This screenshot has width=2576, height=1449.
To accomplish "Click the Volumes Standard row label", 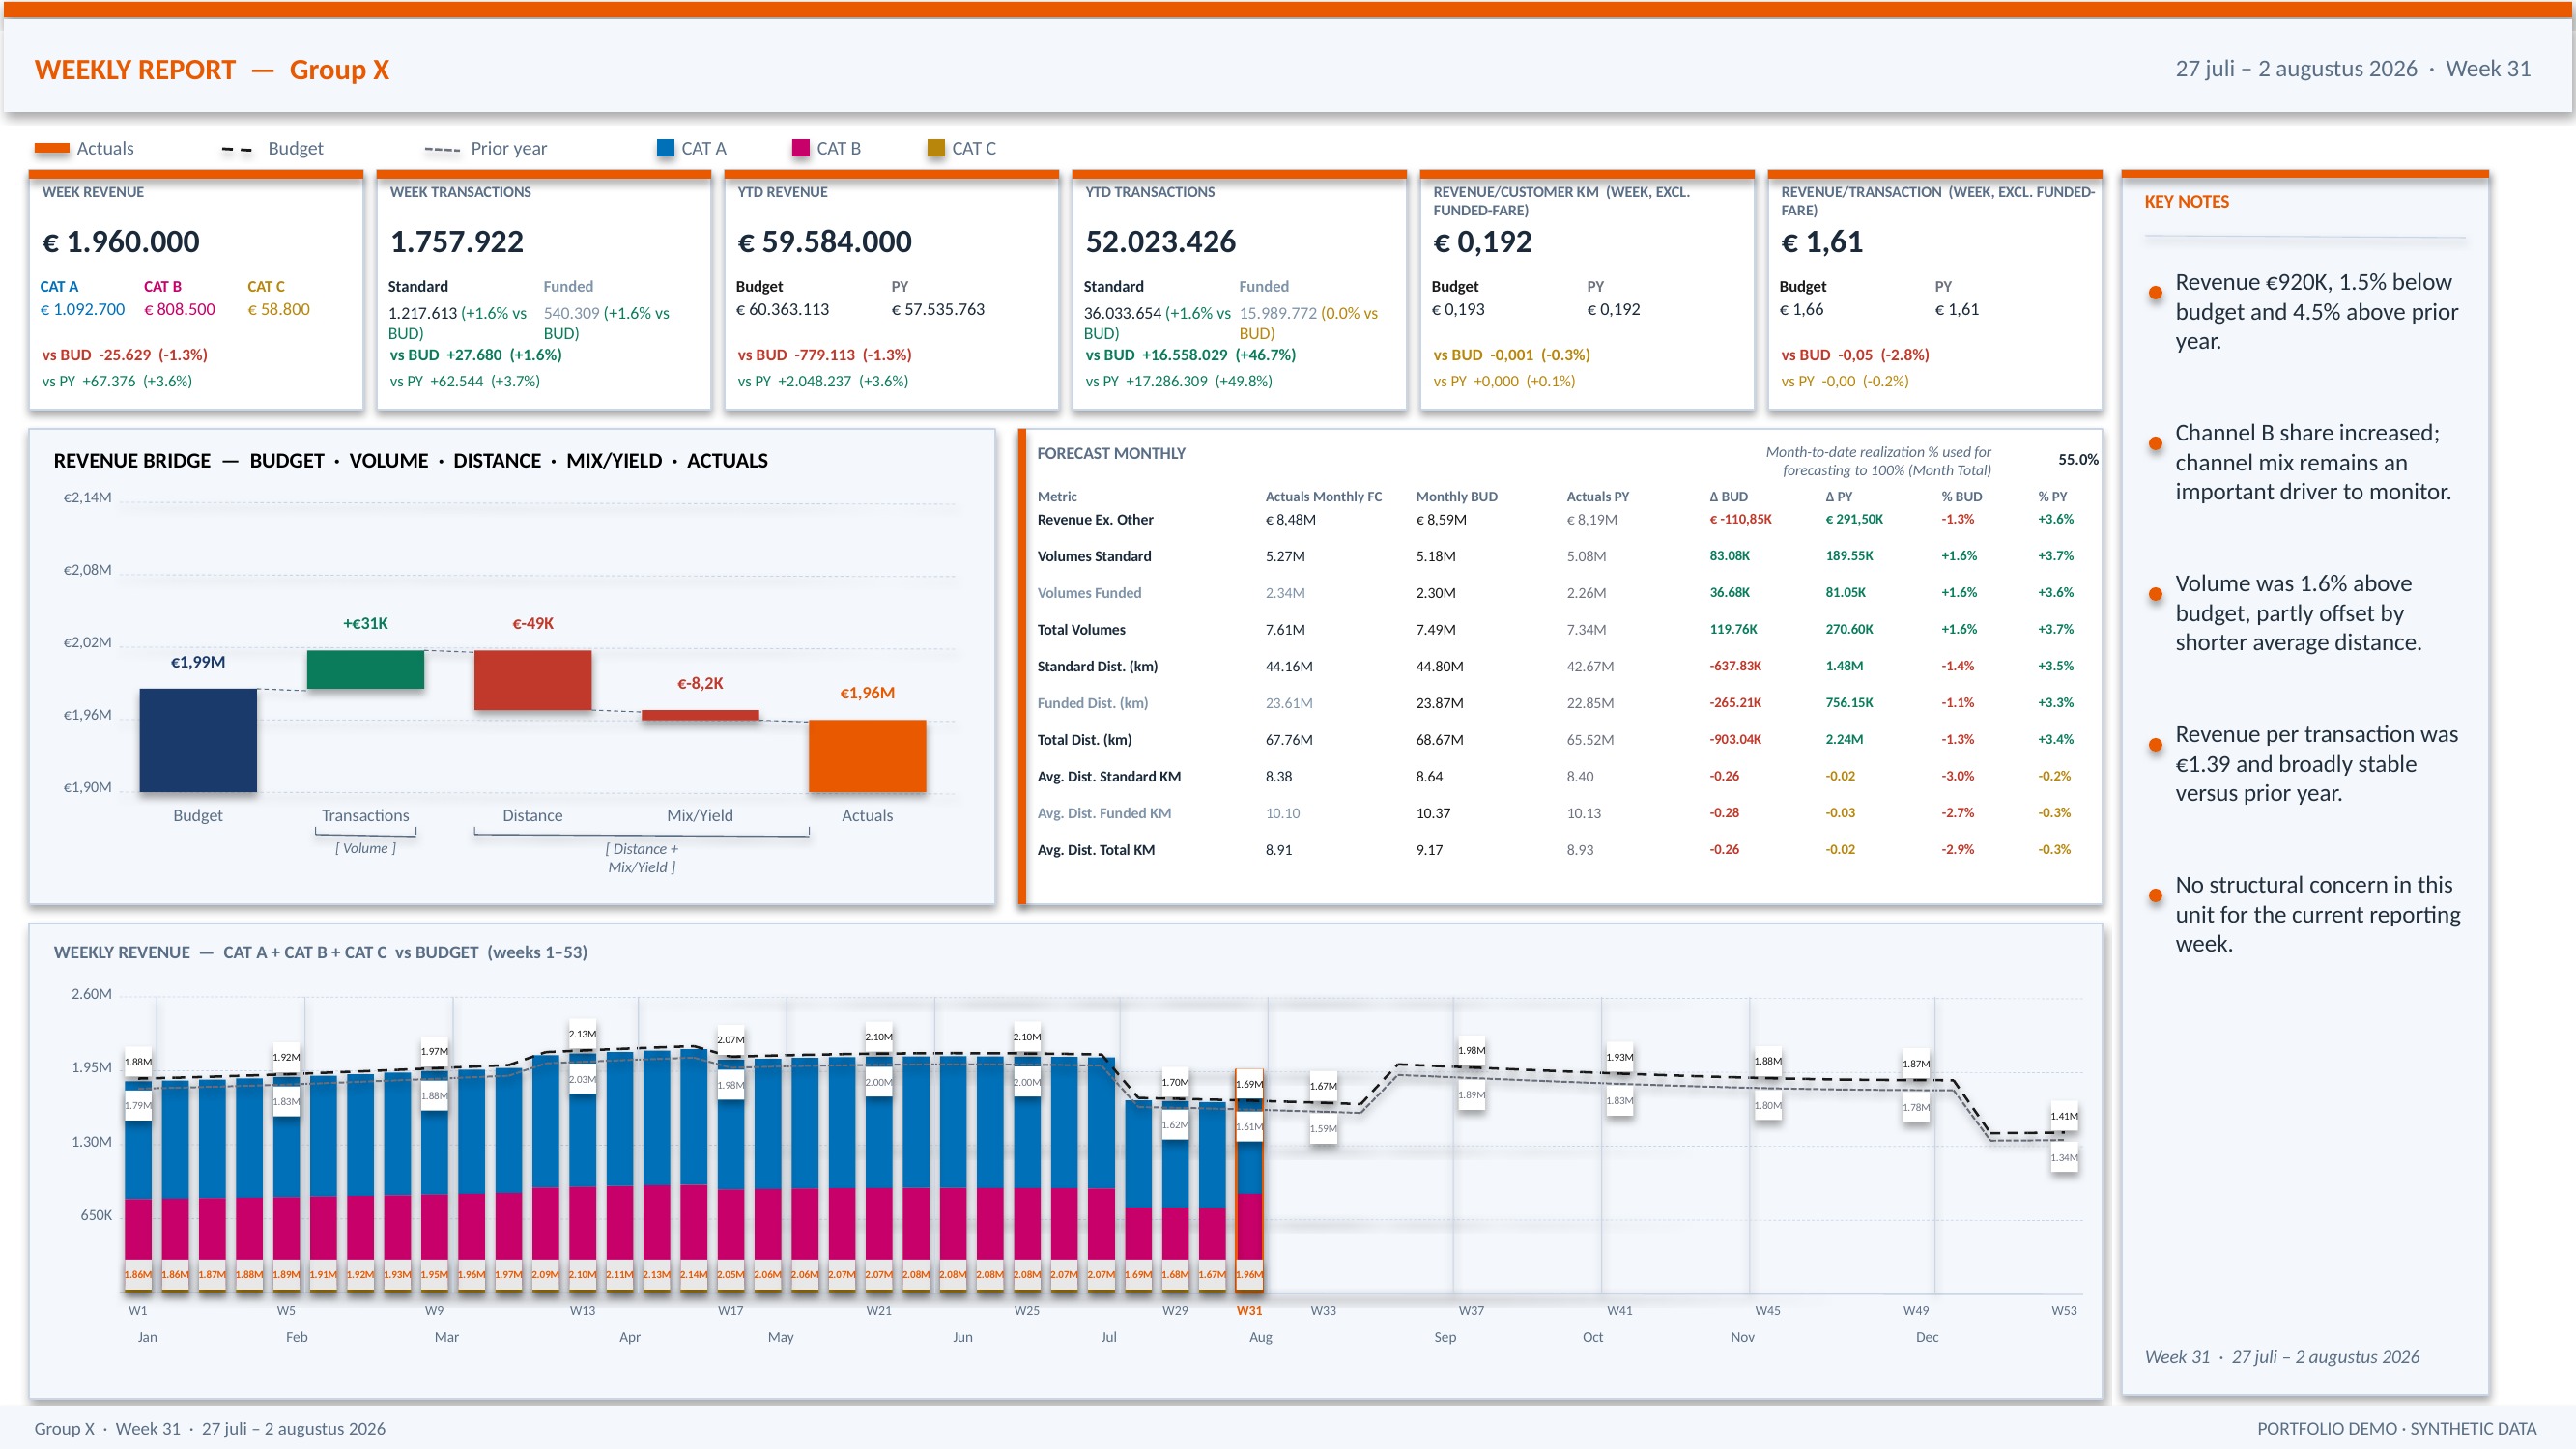I will coord(1094,557).
